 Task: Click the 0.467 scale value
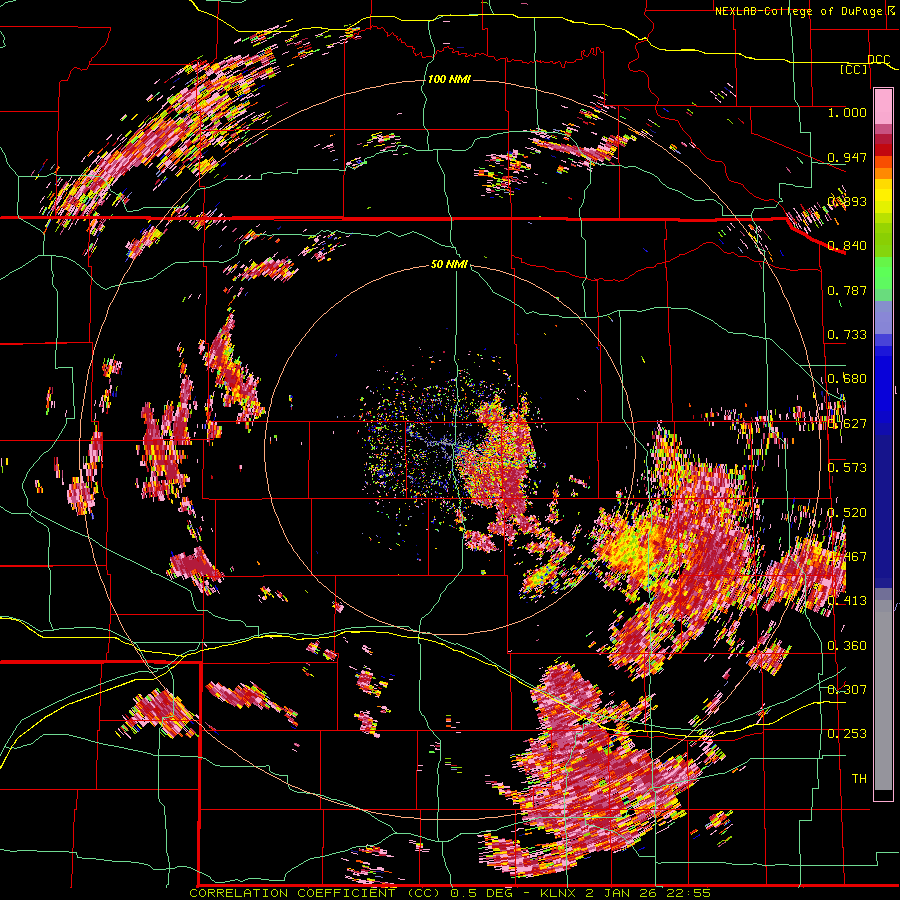[847, 556]
